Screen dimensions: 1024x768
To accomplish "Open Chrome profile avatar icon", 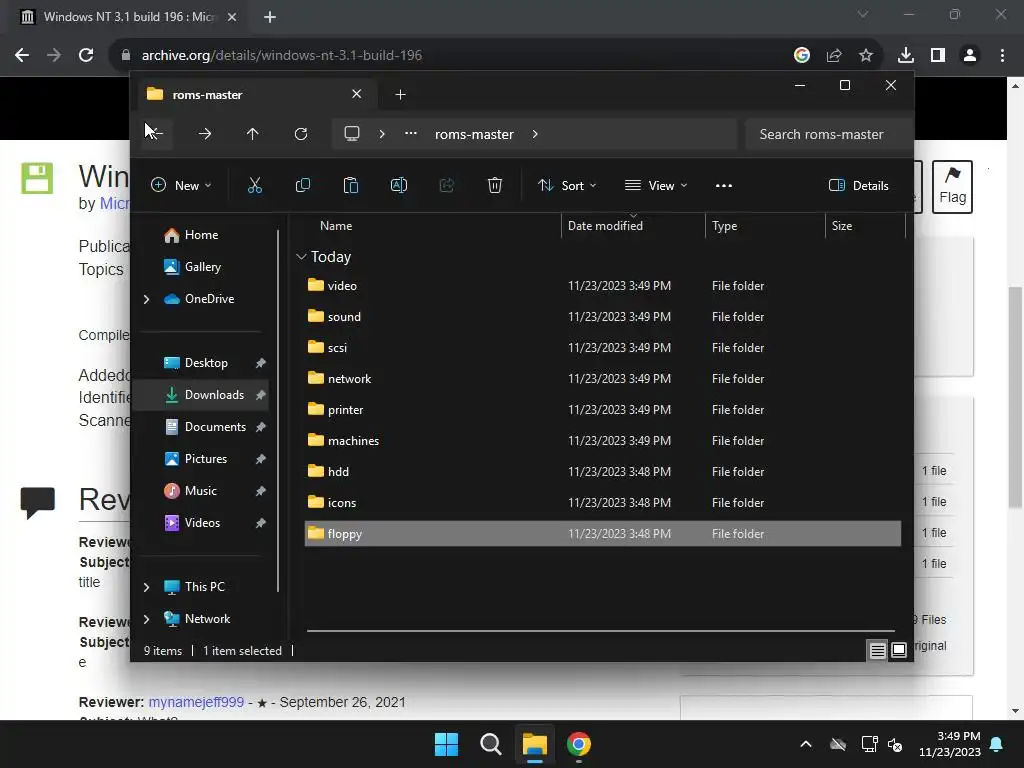I will click(x=970, y=55).
